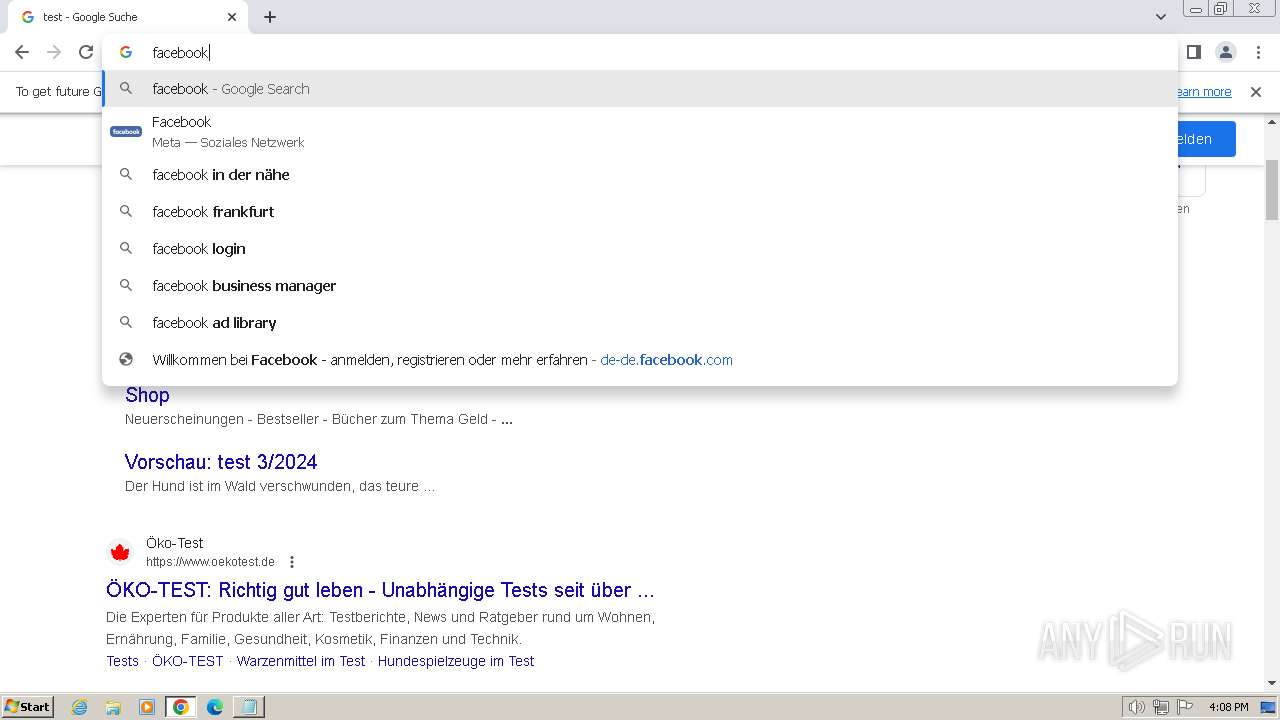Click the blue sign-in button on the page
The height and width of the screenshot is (720, 1280).
pos(1207,139)
